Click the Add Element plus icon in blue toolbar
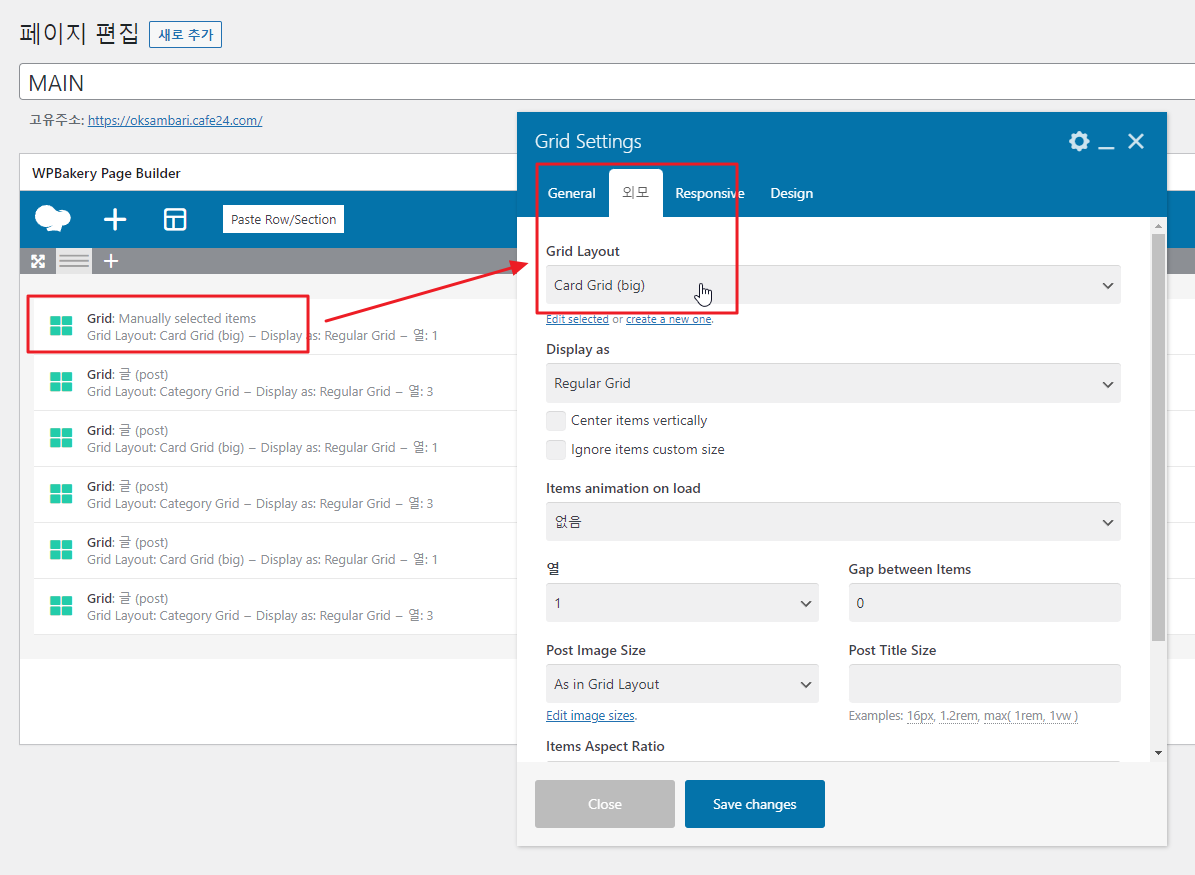The height and width of the screenshot is (875, 1195). [114, 220]
